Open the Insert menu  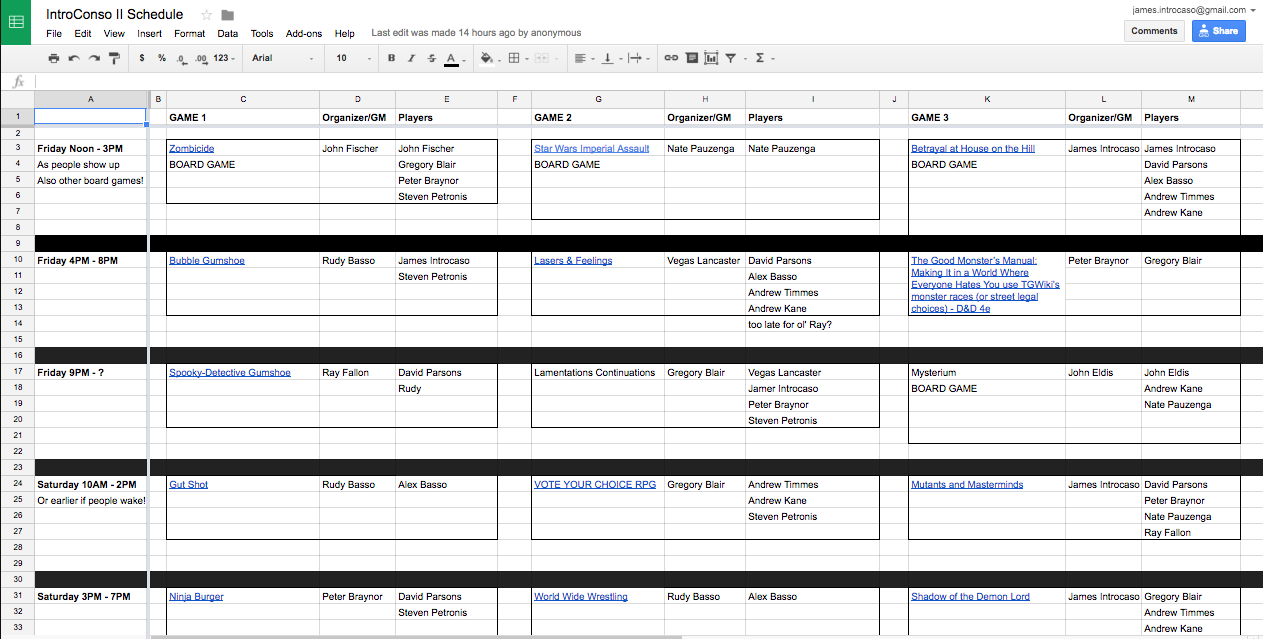pyautogui.click(x=149, y=34)
